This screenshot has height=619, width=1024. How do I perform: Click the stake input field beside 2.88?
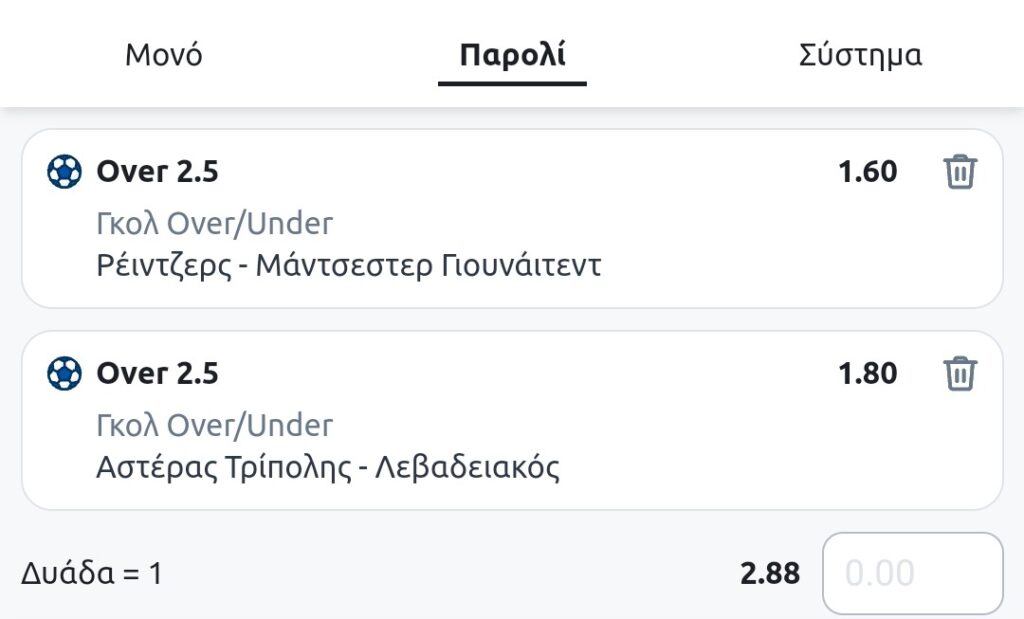click(912, 573)
